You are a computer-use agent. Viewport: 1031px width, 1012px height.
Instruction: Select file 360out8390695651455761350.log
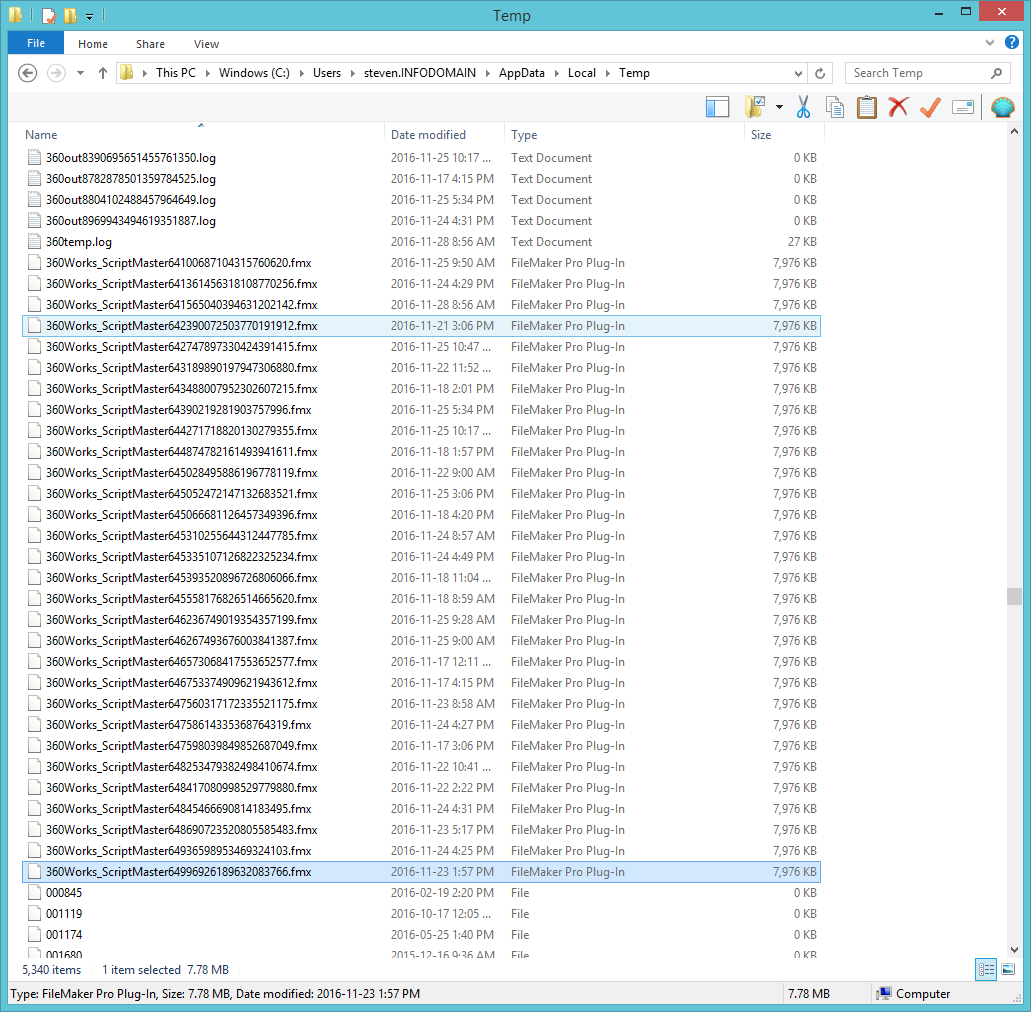coord(131,158)
